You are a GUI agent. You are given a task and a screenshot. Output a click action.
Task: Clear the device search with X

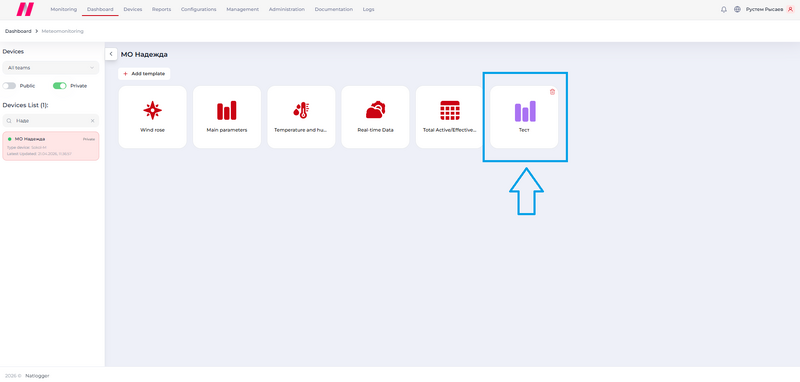click(x=92, y=121)
